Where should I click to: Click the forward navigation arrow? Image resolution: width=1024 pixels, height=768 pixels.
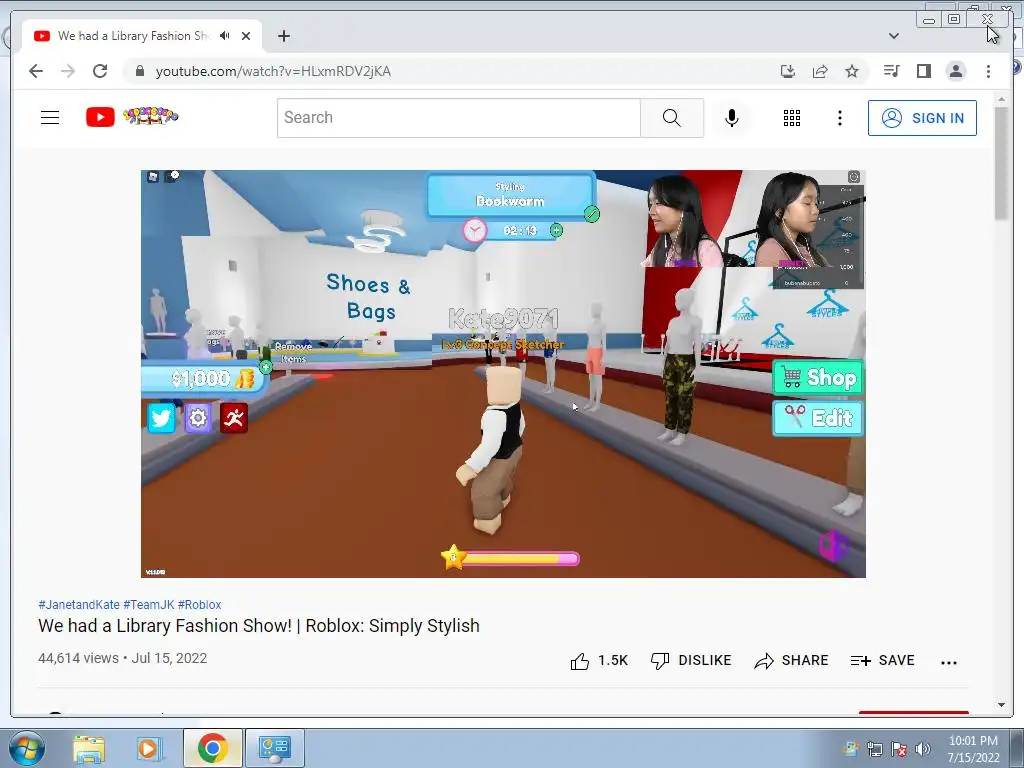point(68,71)
